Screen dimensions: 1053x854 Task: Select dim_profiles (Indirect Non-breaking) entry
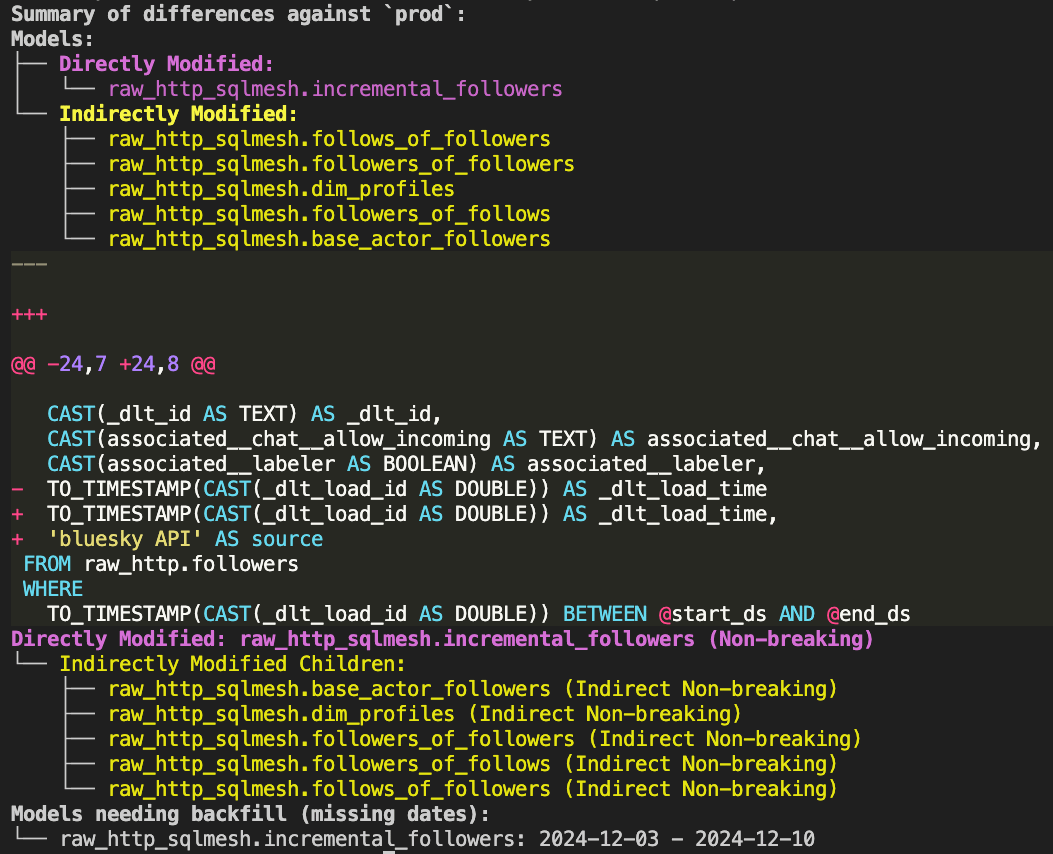424,714
